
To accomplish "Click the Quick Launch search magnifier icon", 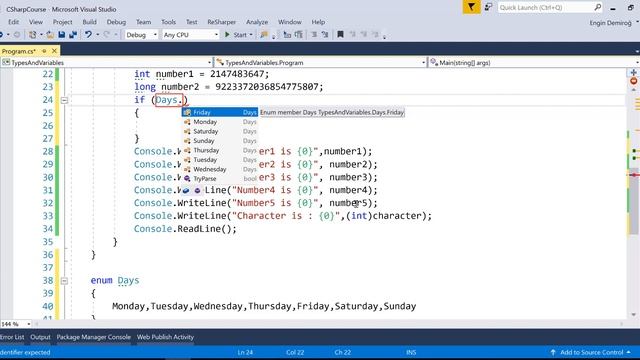I will pos(598,7).
